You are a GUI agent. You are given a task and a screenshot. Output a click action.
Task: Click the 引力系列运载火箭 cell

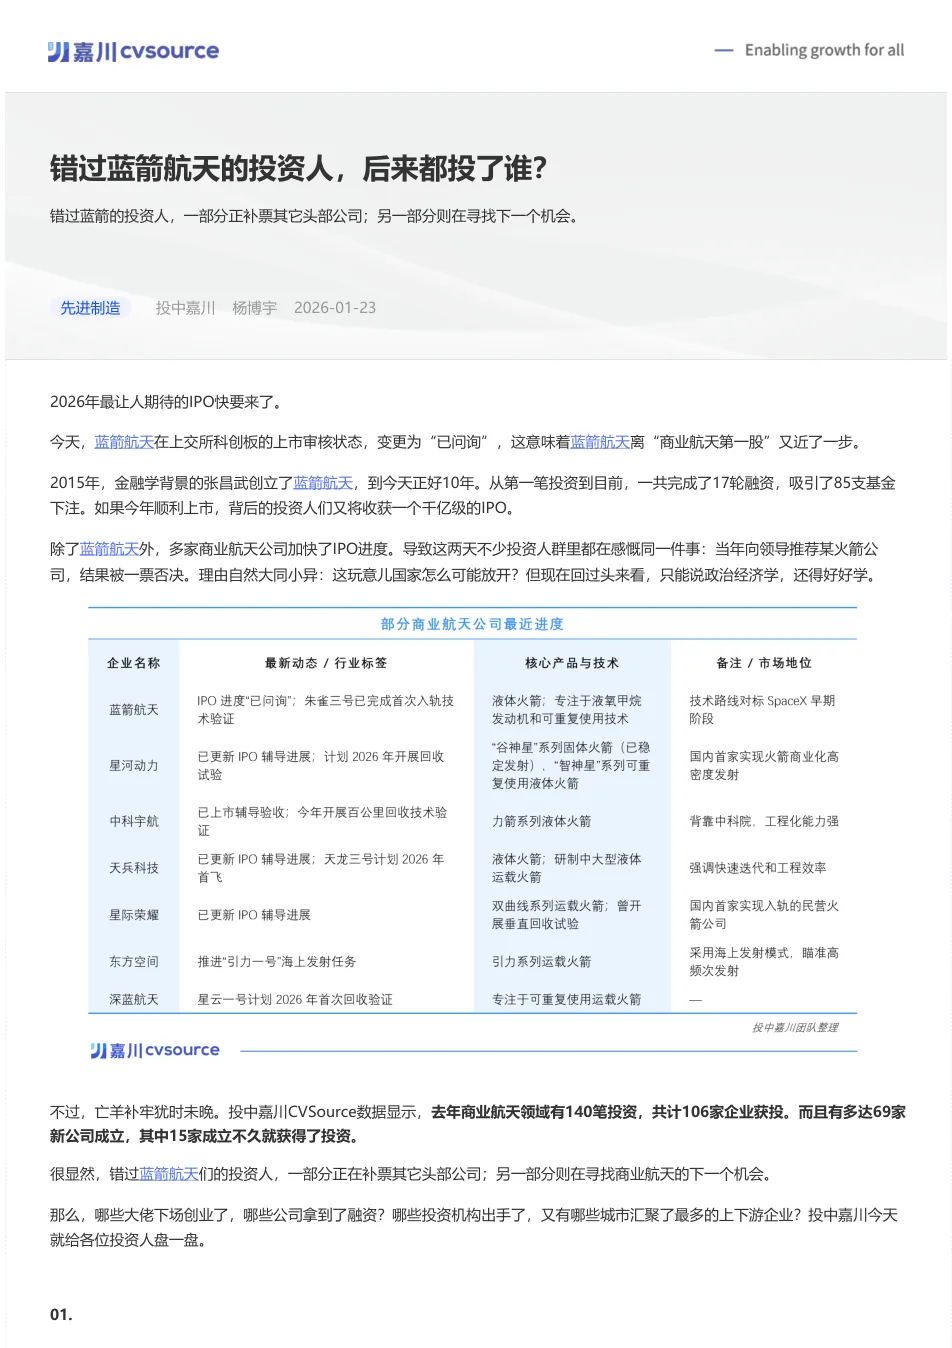541,962
